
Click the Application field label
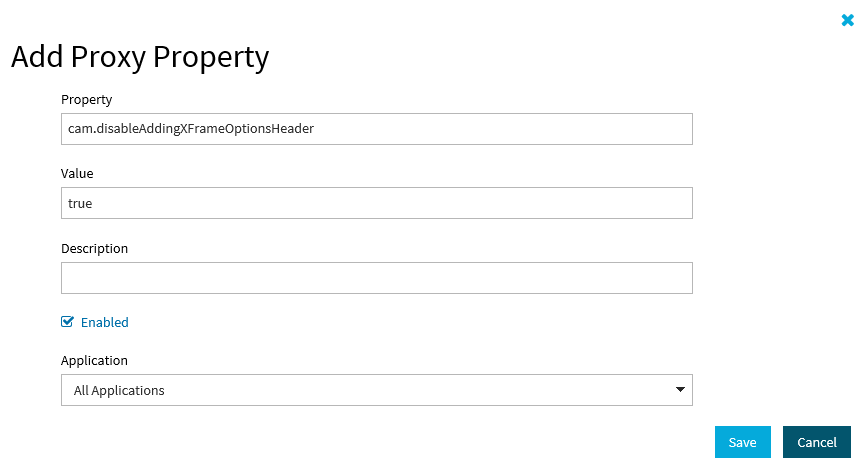click(95, 360)
